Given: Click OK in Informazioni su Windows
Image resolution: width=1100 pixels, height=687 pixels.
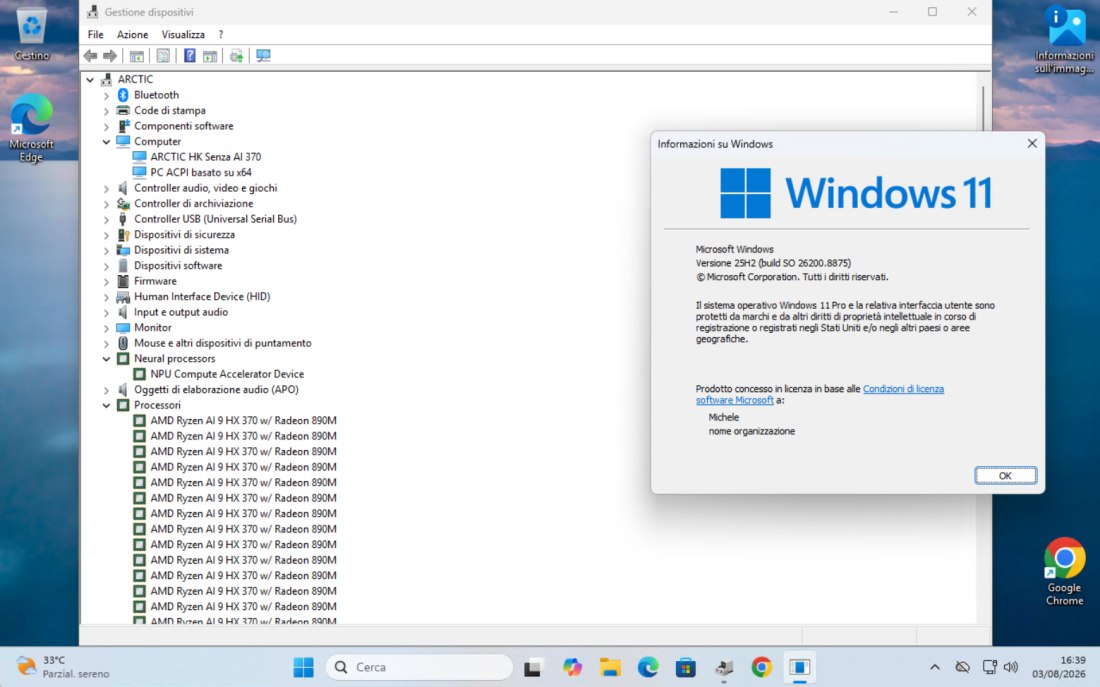Looking at the screenshot, I should [1005, 475].
